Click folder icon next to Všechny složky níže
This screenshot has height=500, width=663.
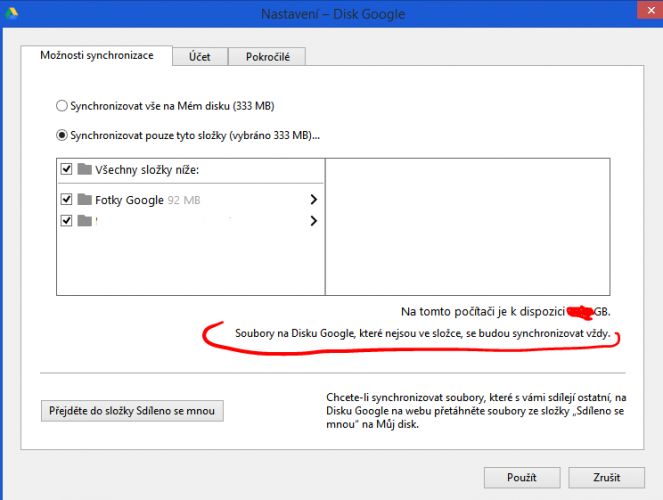click(x=85, y=169)
